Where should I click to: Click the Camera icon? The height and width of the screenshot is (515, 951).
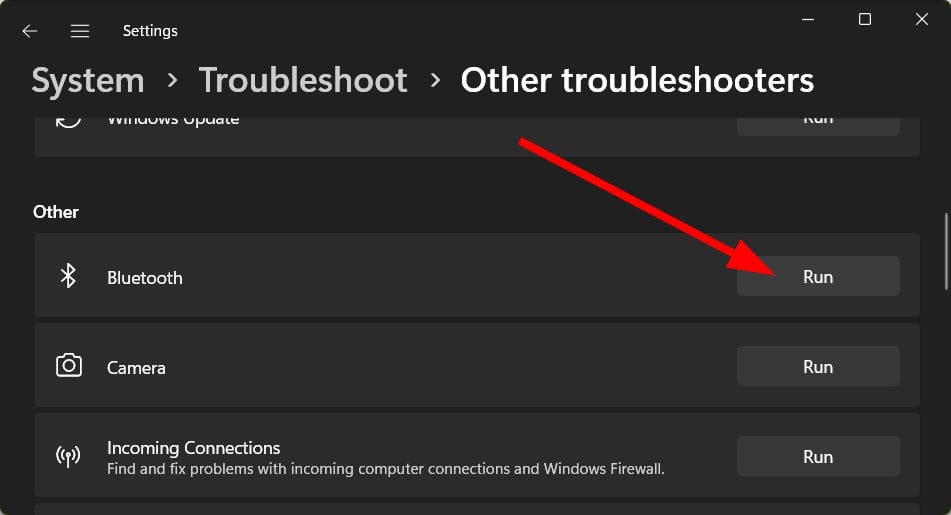point(69,366)
